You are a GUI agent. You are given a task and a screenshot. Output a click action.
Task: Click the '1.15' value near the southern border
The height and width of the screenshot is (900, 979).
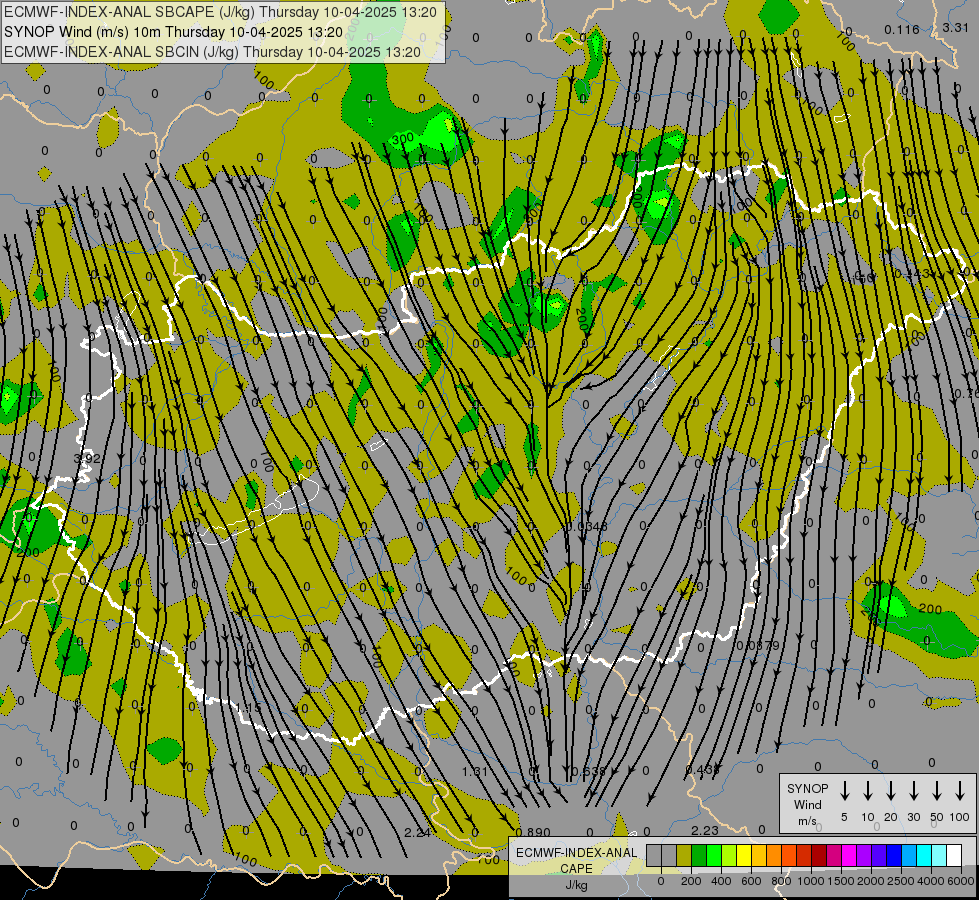point(248,708)
